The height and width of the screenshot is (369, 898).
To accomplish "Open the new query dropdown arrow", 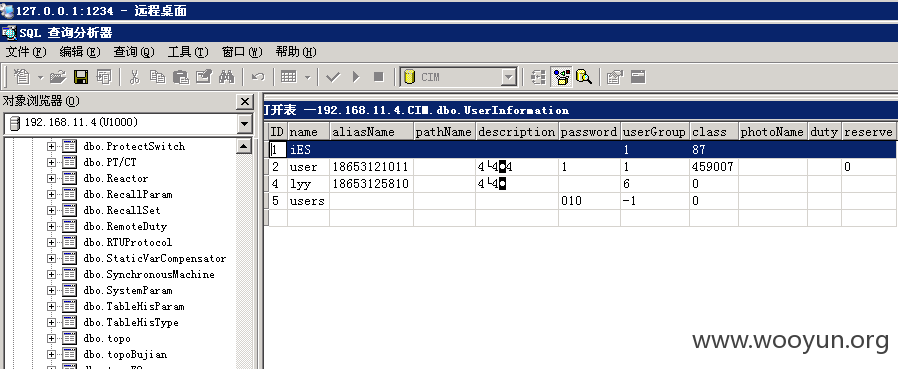I will tap(40, 77).
